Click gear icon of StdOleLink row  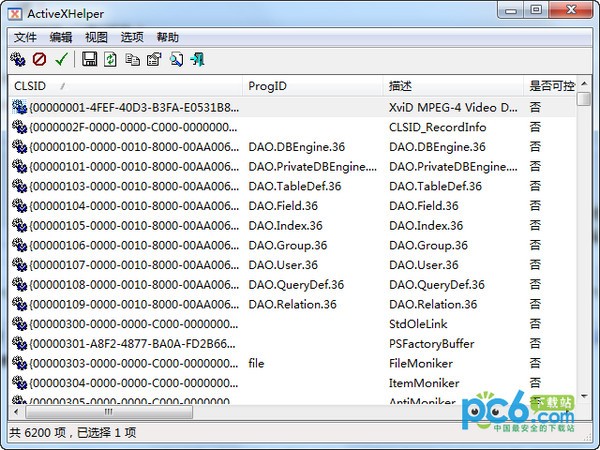tap(19, 324)
